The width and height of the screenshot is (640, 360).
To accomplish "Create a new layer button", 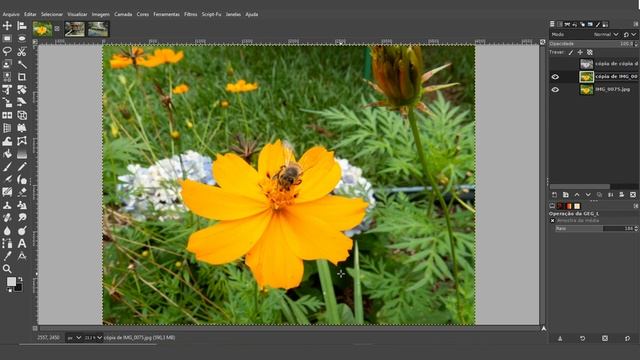I will (x=554, y=195).
